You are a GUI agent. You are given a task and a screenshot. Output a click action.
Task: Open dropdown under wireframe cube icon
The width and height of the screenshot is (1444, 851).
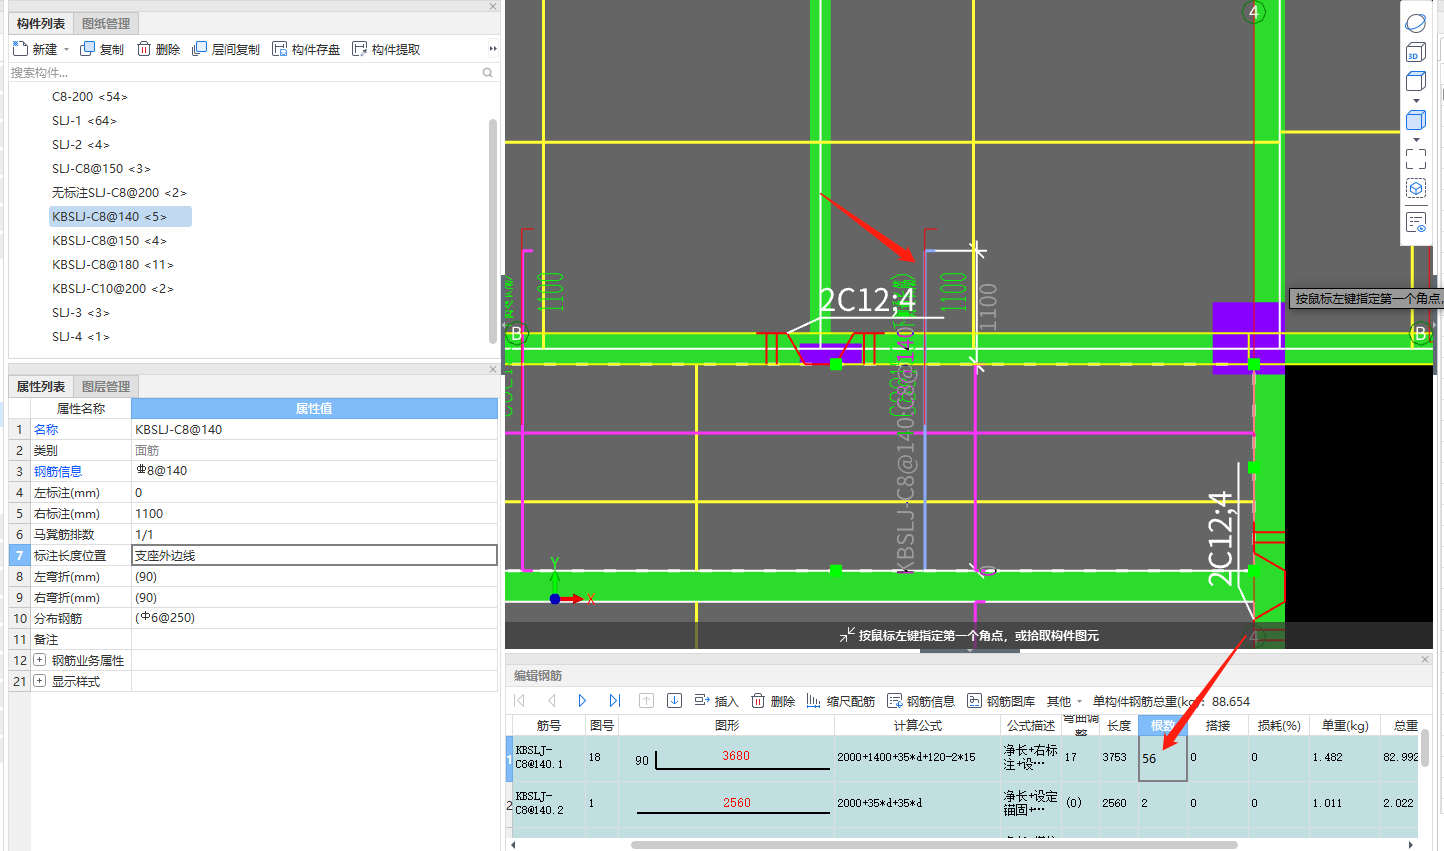(1416, 101)
